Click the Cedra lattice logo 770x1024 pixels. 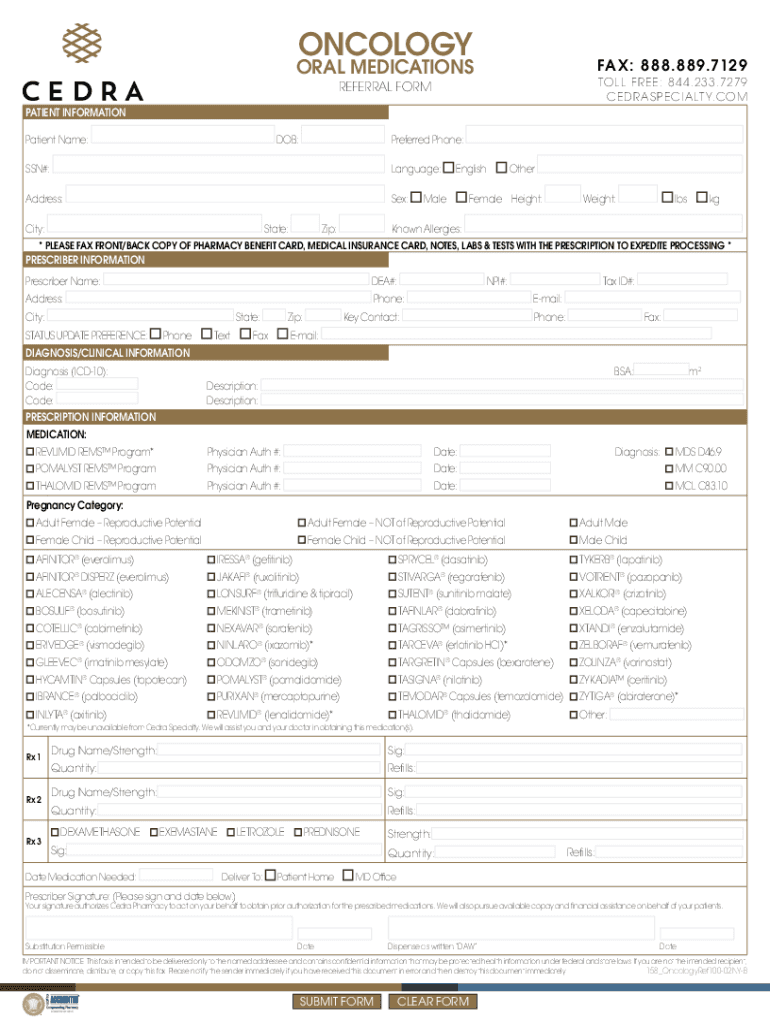click(x=82, y=43)
